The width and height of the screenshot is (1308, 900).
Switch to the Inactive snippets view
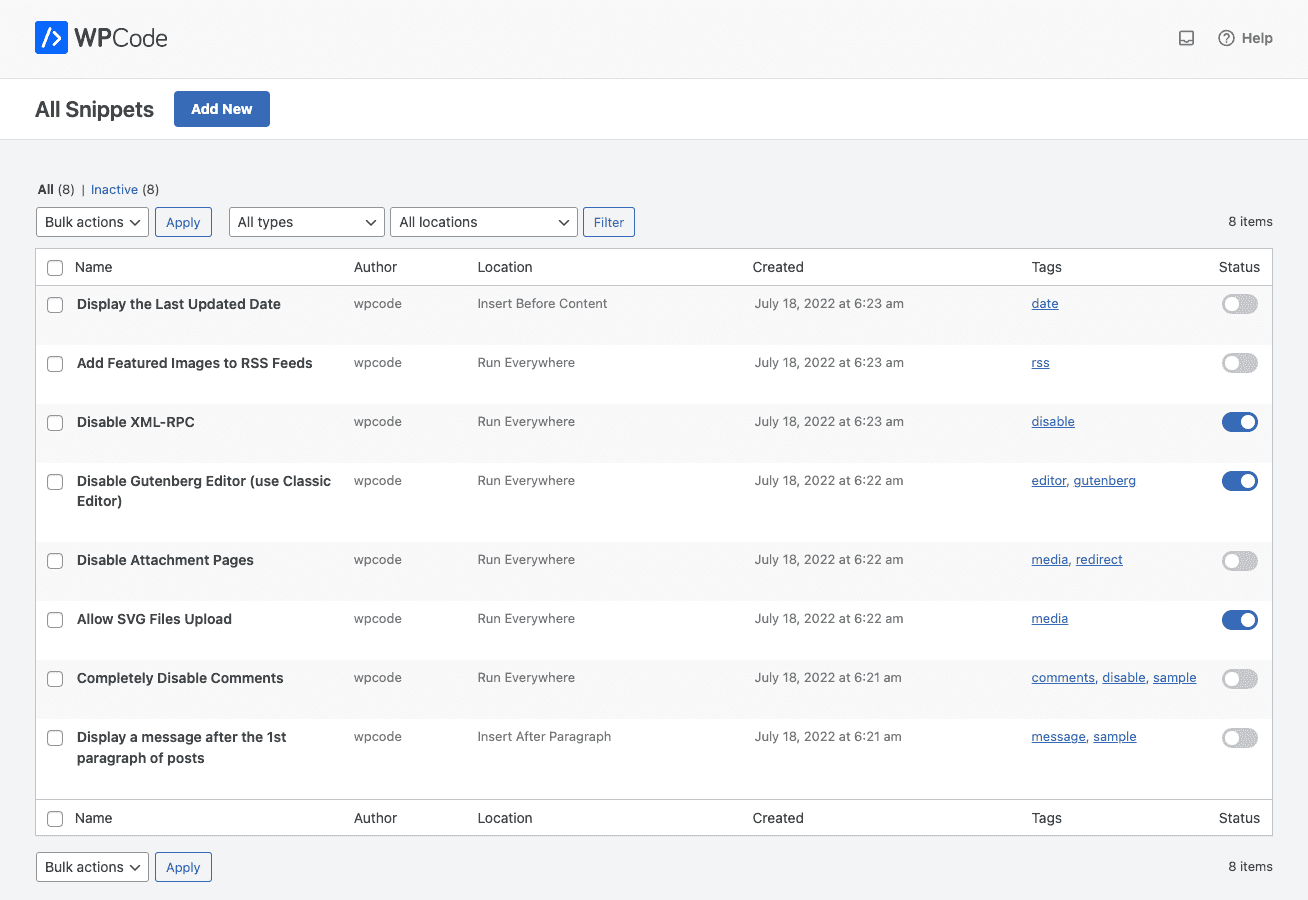pyautogui.click(x=114, y=190)
